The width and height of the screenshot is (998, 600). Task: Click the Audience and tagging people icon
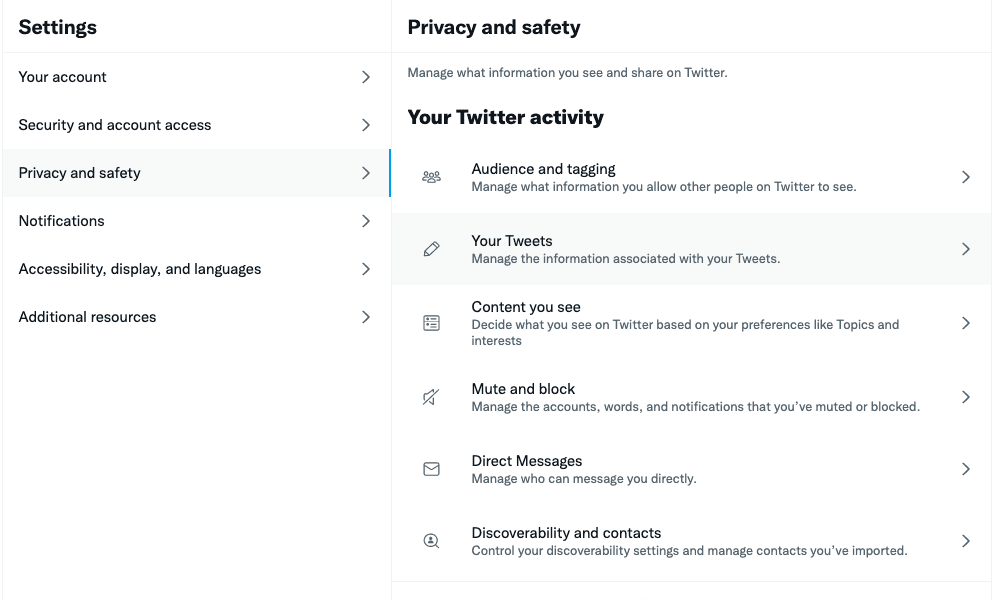point(431,177)
